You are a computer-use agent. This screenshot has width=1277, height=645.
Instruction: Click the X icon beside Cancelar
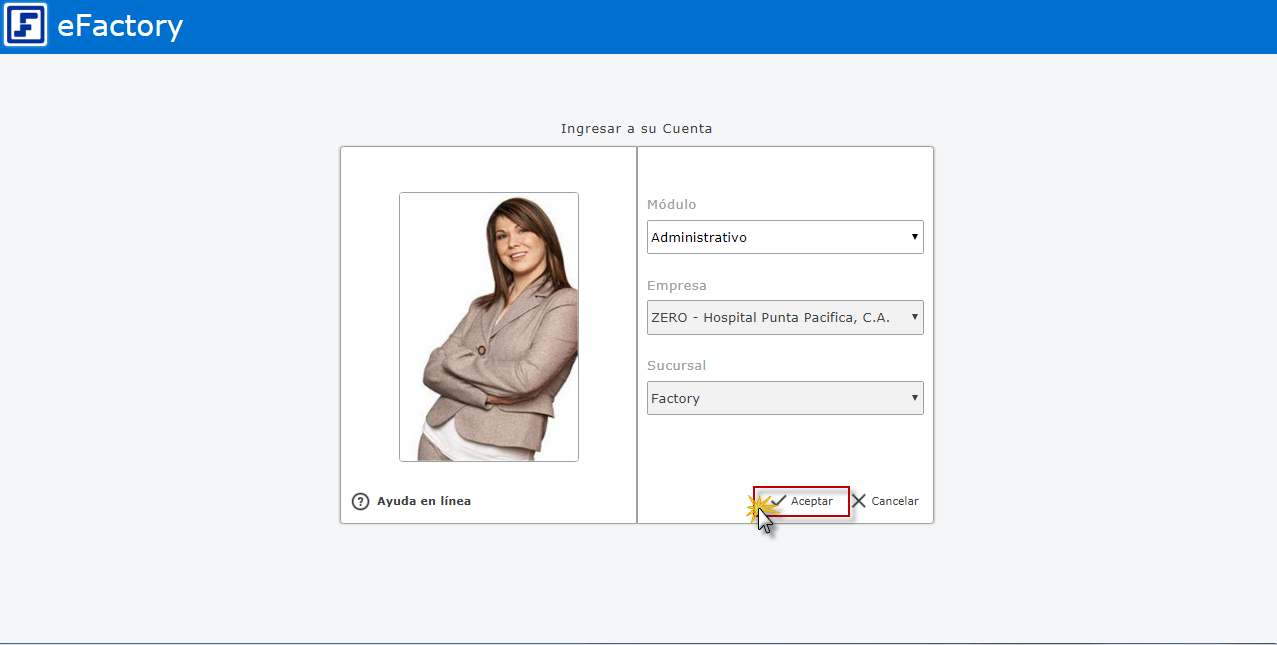point(859,501)
